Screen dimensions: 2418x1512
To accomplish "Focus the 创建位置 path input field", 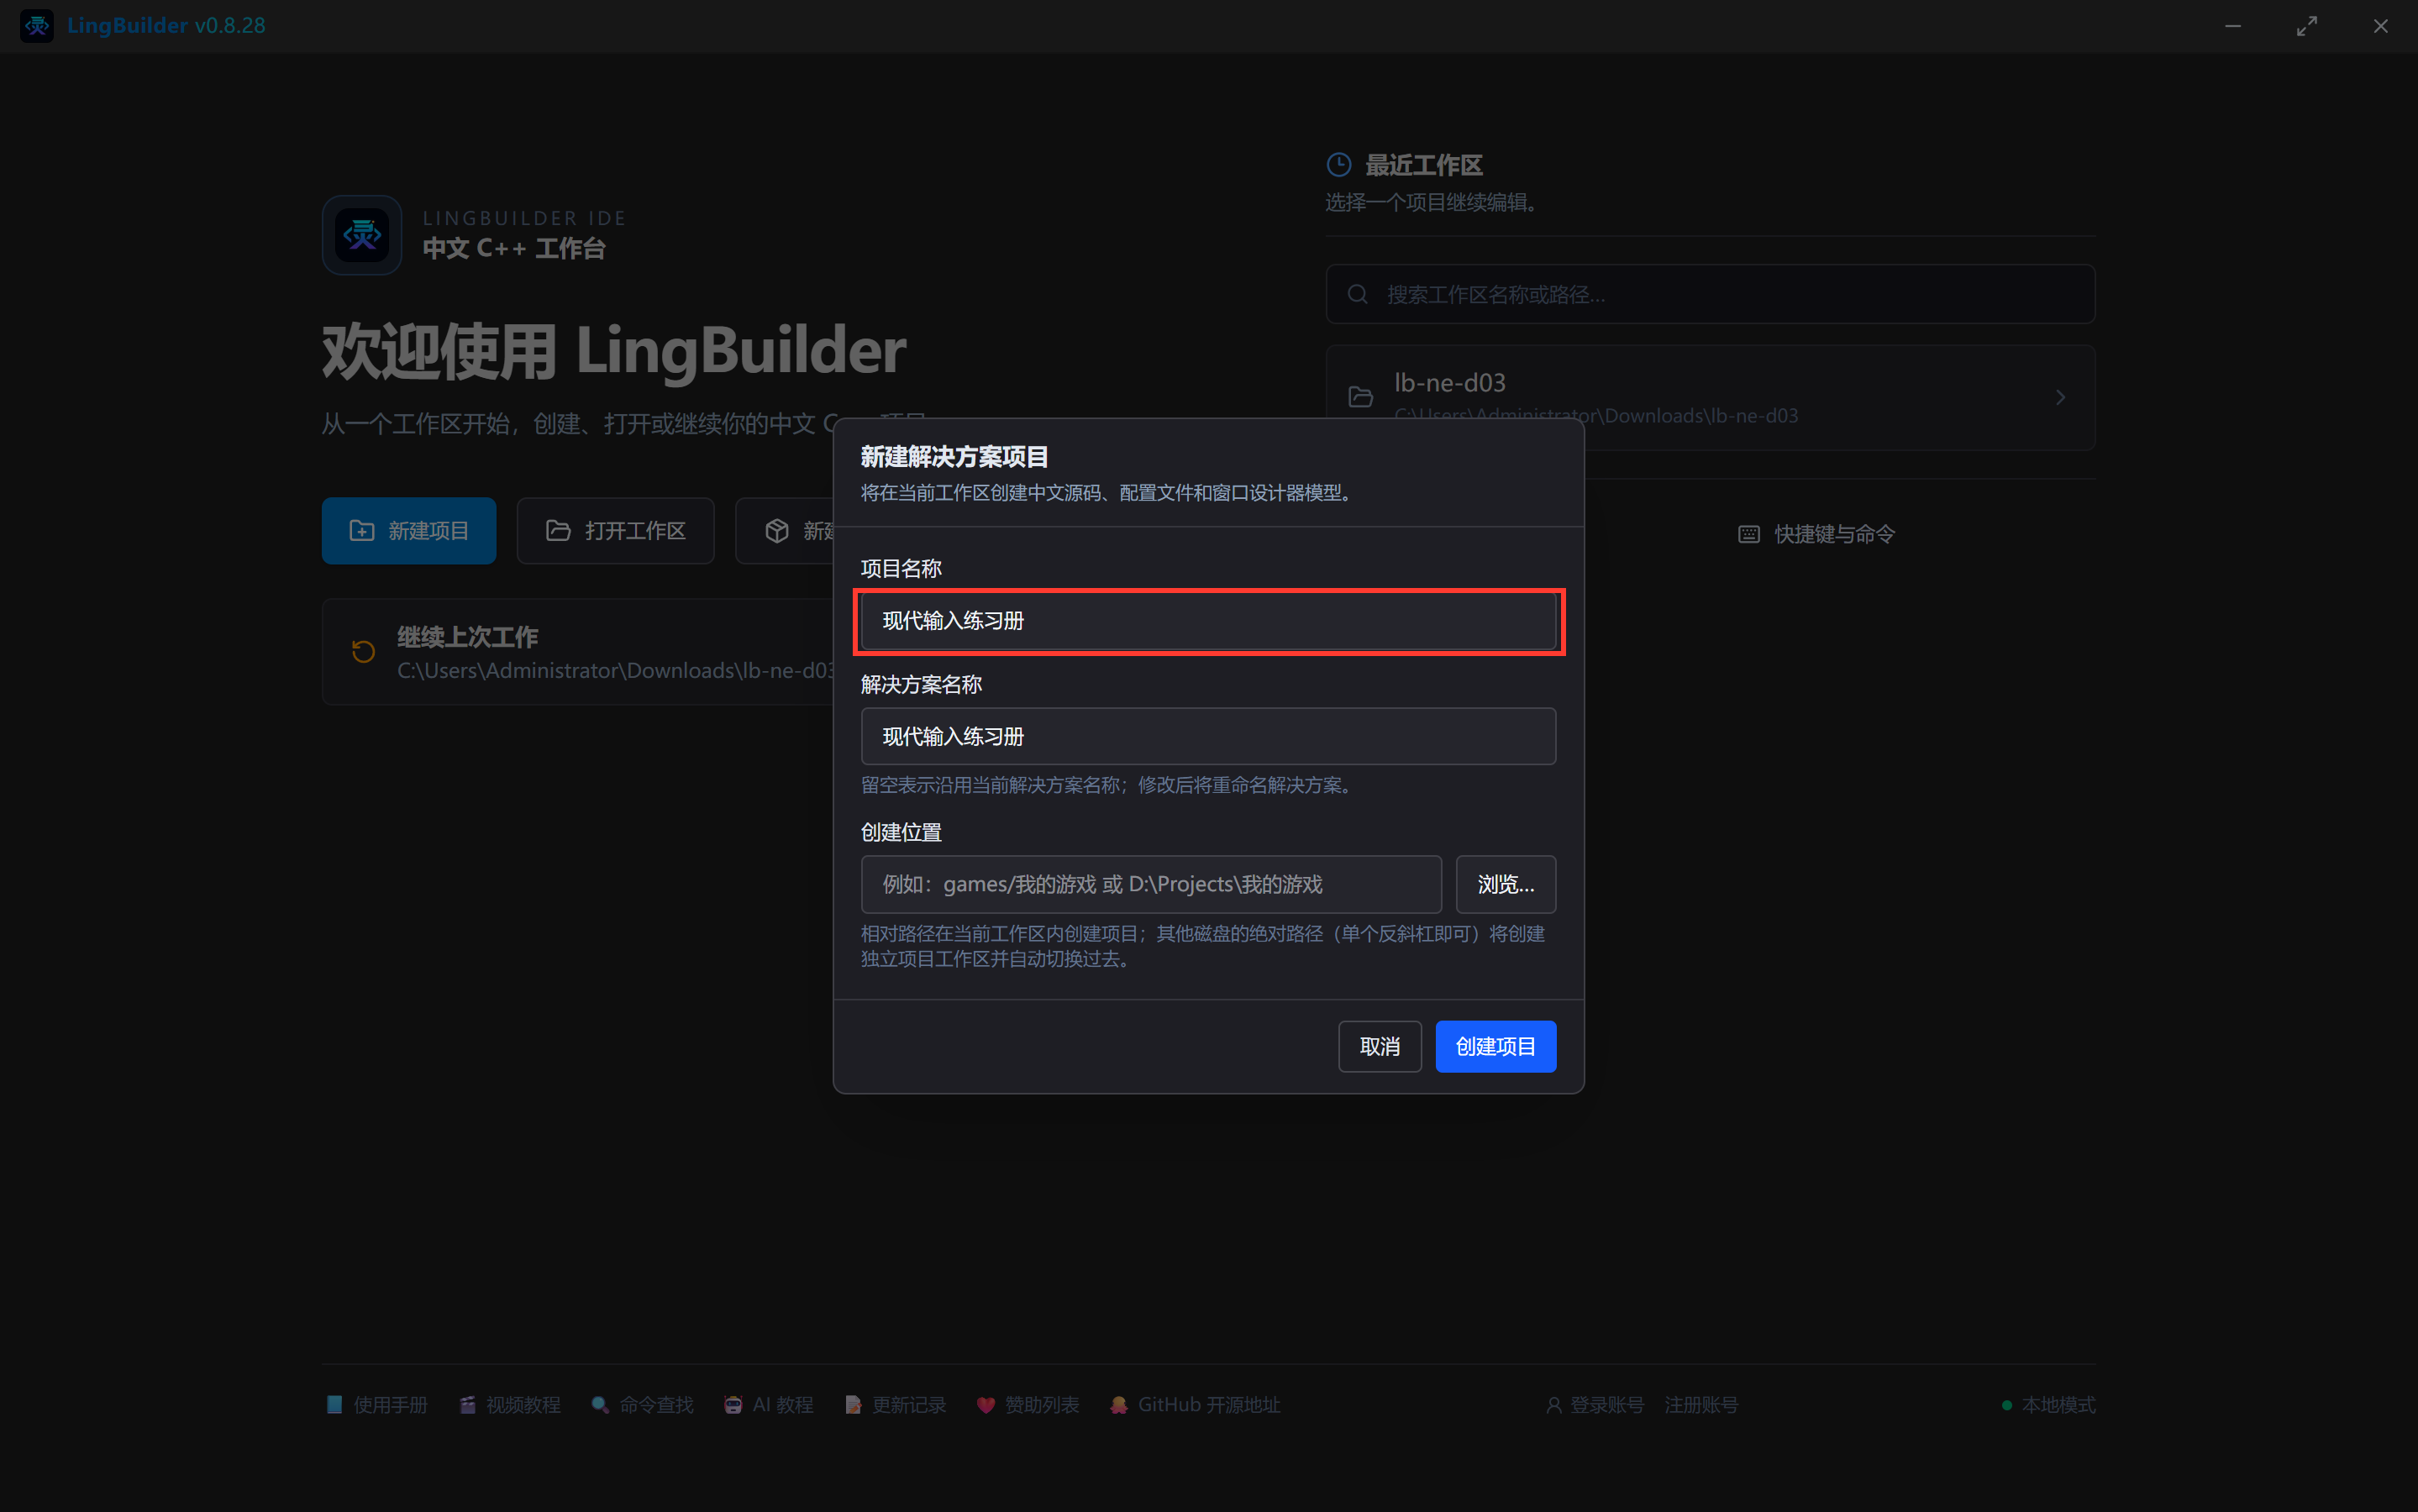I will point(1151,885).
